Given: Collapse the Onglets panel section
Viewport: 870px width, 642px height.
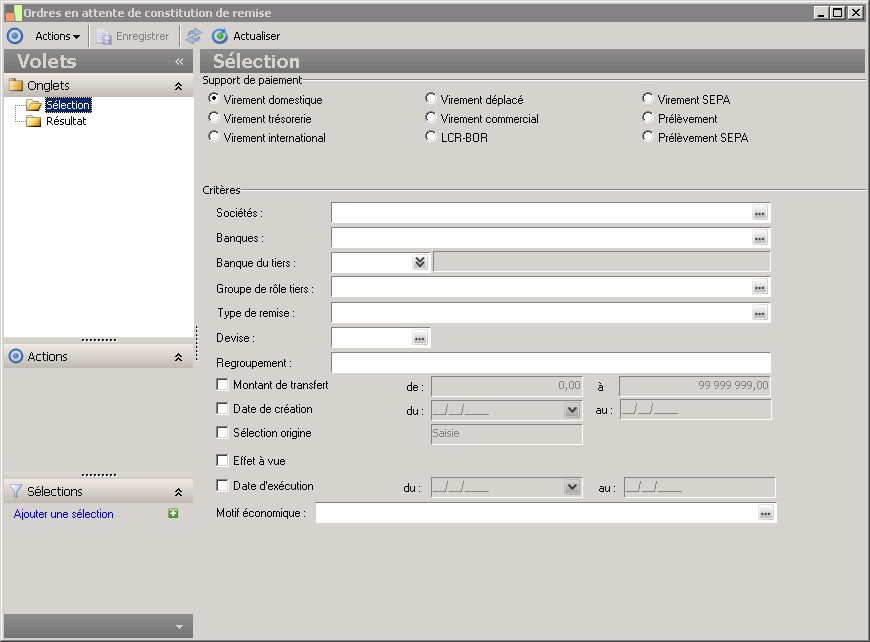Looking at the screenshot, I should (178, 86).
